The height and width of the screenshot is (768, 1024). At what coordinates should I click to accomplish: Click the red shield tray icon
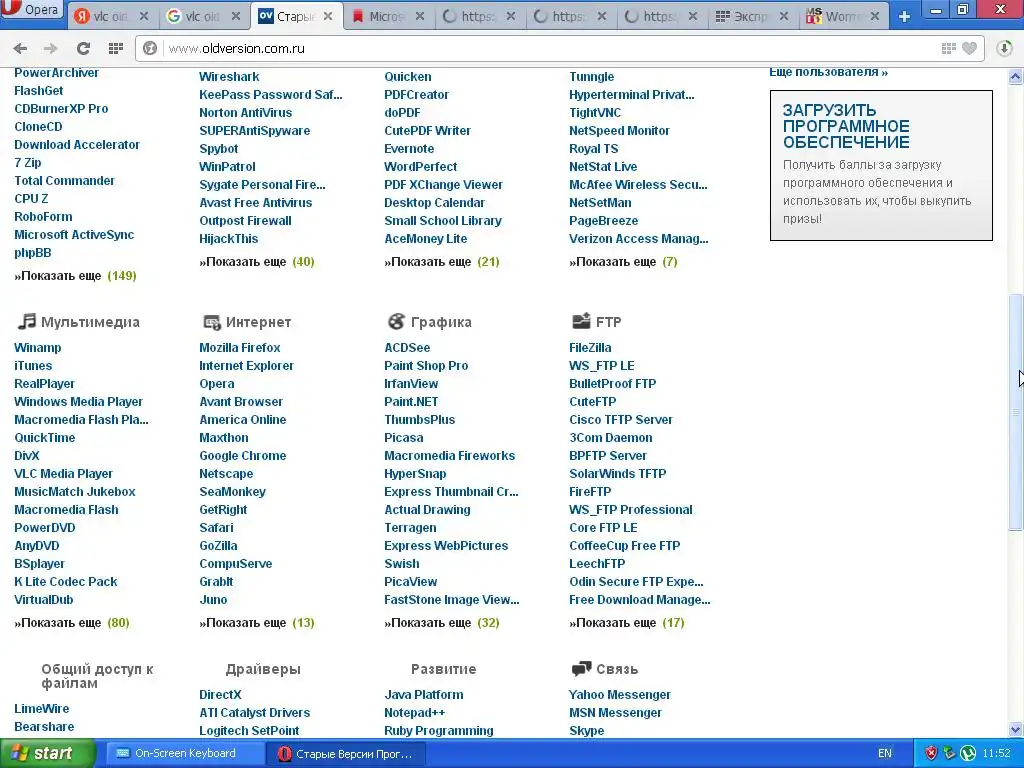click(x=931, y=753)
